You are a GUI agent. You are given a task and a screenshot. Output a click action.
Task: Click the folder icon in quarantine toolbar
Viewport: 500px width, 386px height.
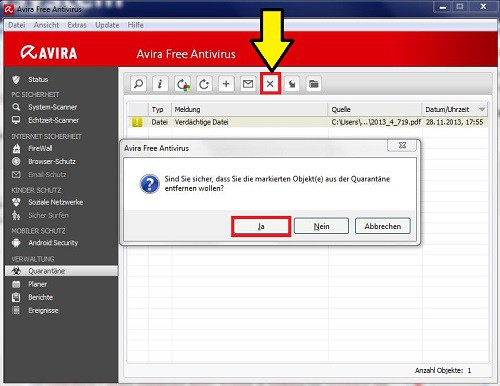click(x=314, y=84)
